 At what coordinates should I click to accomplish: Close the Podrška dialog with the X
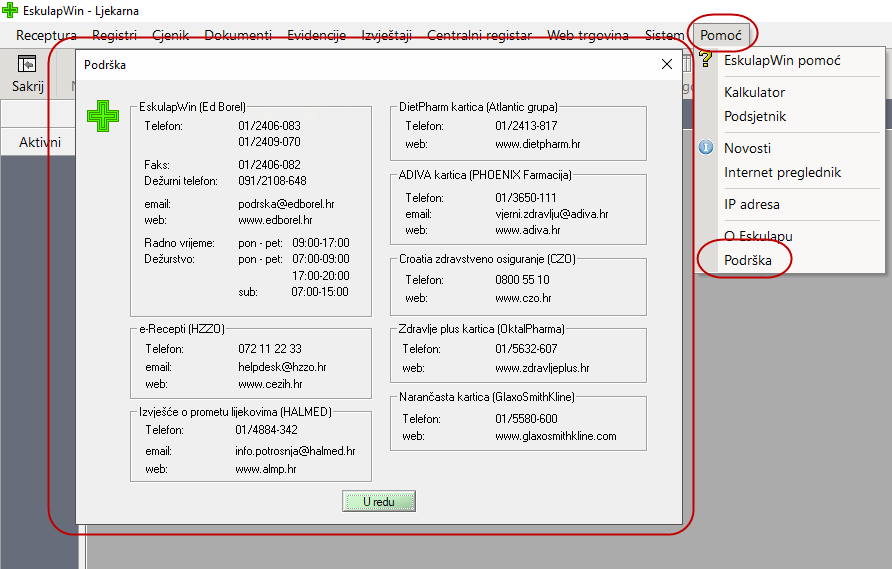pyautogui.click(x=667, y=64)
